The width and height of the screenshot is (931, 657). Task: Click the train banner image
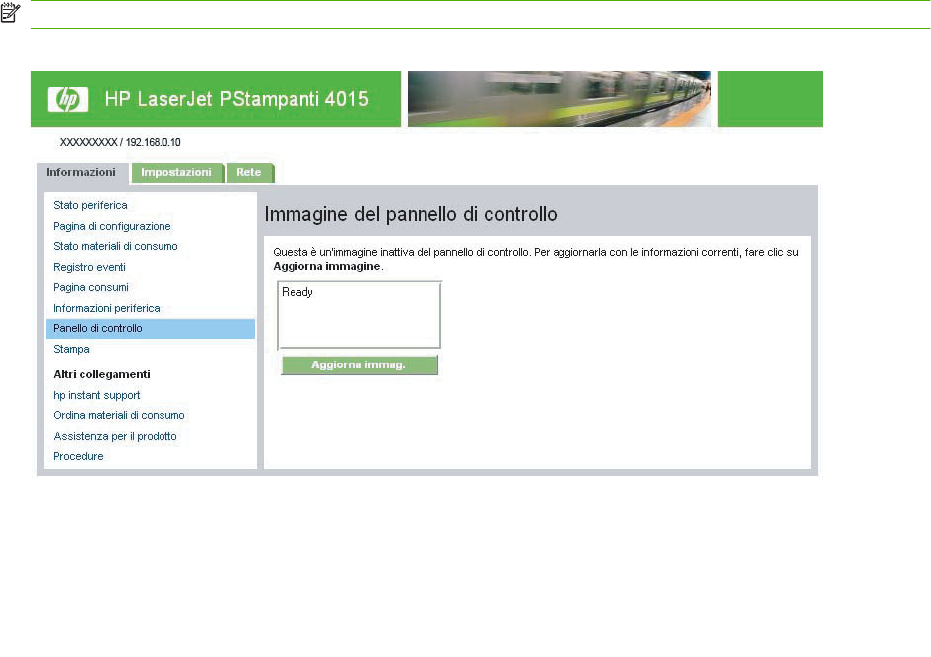(x=559, y=99)
